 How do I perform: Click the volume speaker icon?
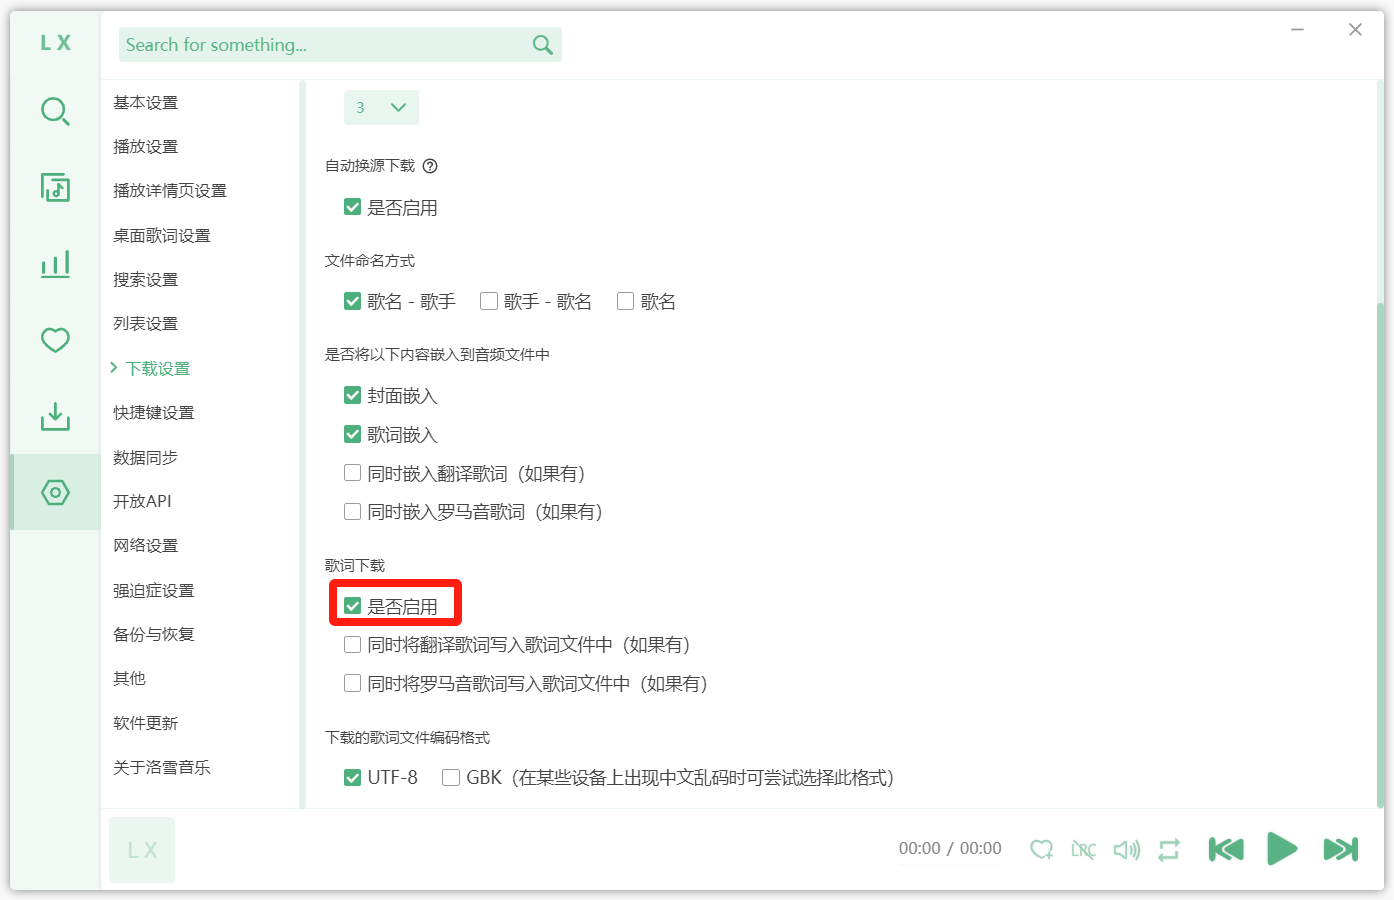[x=1126, y=850]
